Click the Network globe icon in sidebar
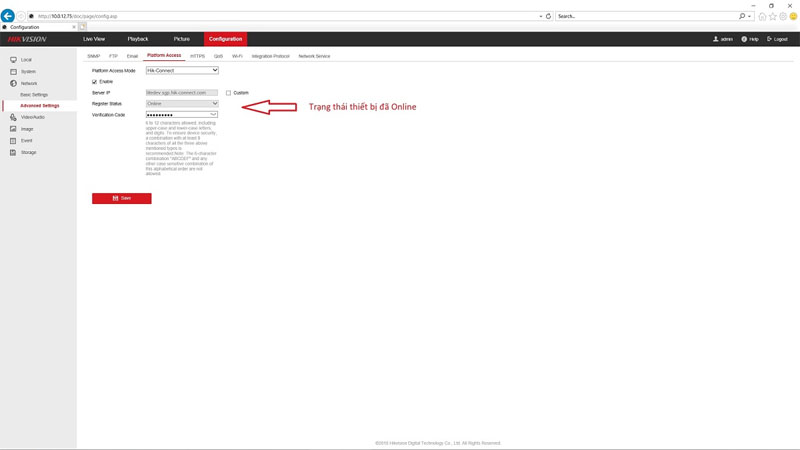The image size is (800, 450). (x=13, y=83)
